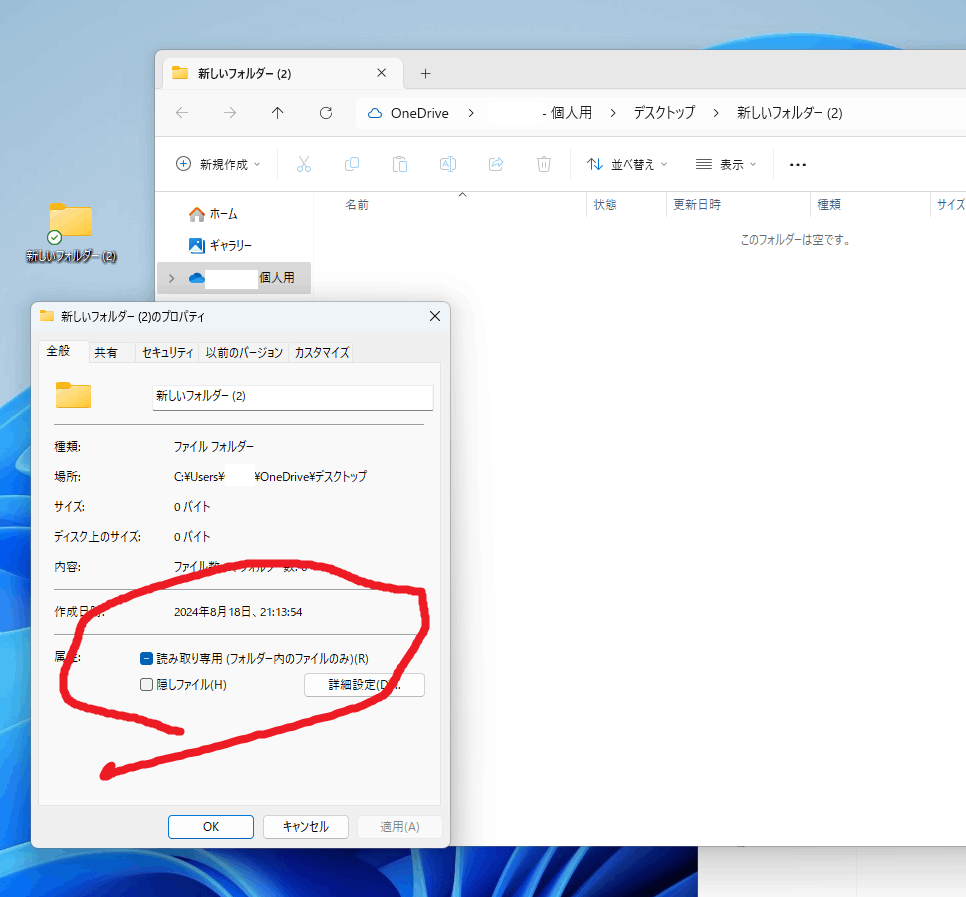Switch to セキュリティ tab in properties
This screenshot has width=966, height=897.
tap(168, 352)
